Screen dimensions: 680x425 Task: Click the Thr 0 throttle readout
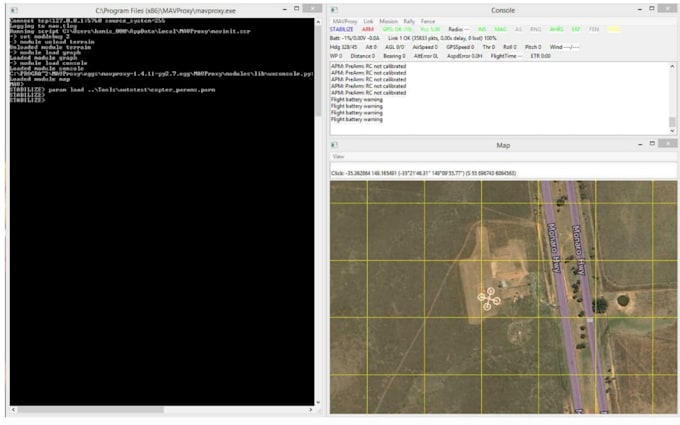pos(488,47)
